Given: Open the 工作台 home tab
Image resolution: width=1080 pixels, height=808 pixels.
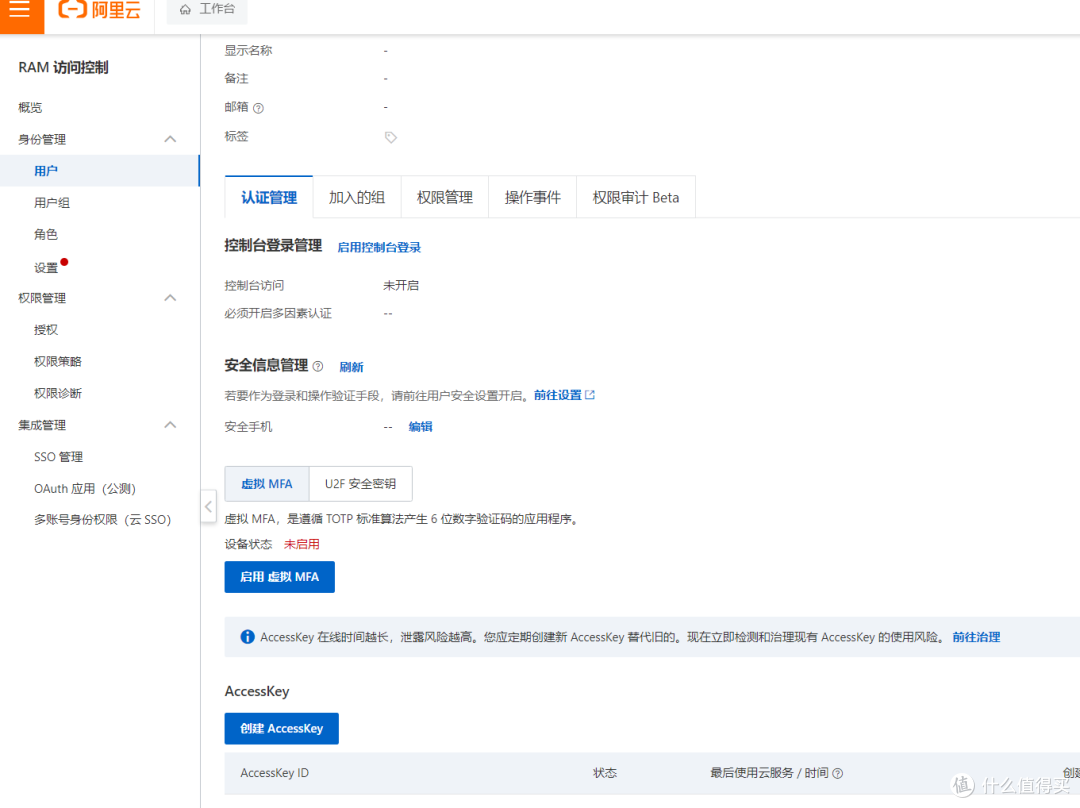Looking at the screenshot, I should pyautogui.click(x=207, y=10).
